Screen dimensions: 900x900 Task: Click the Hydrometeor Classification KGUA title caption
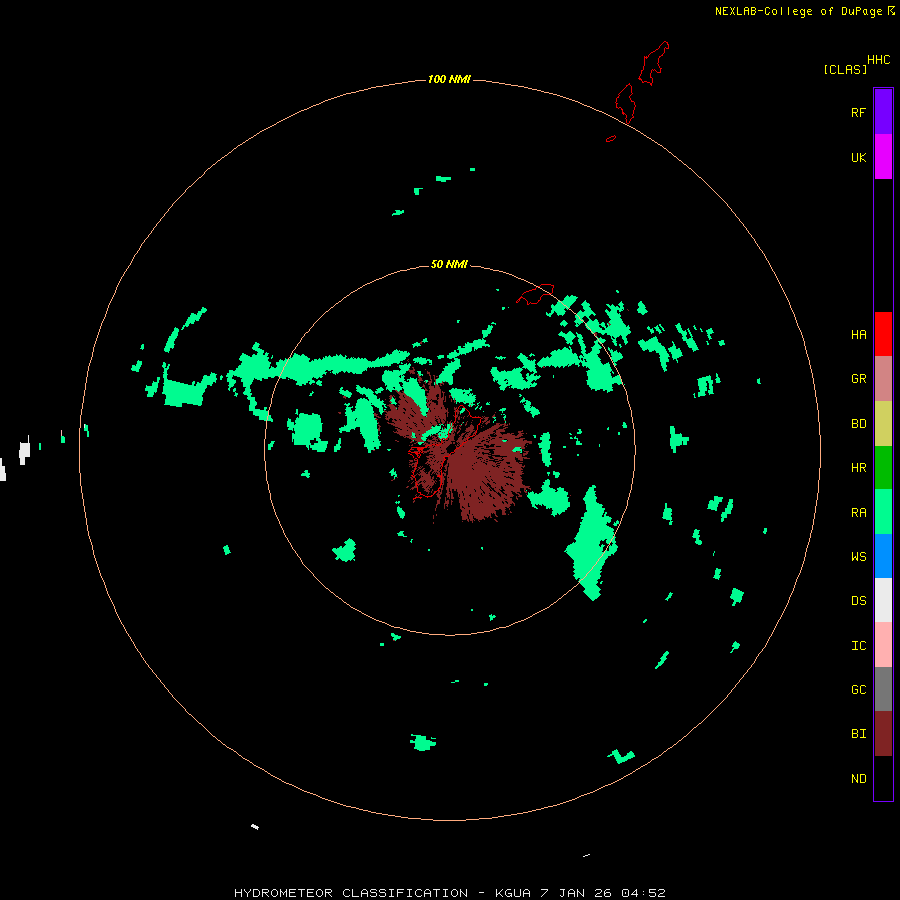coord(450,893)
